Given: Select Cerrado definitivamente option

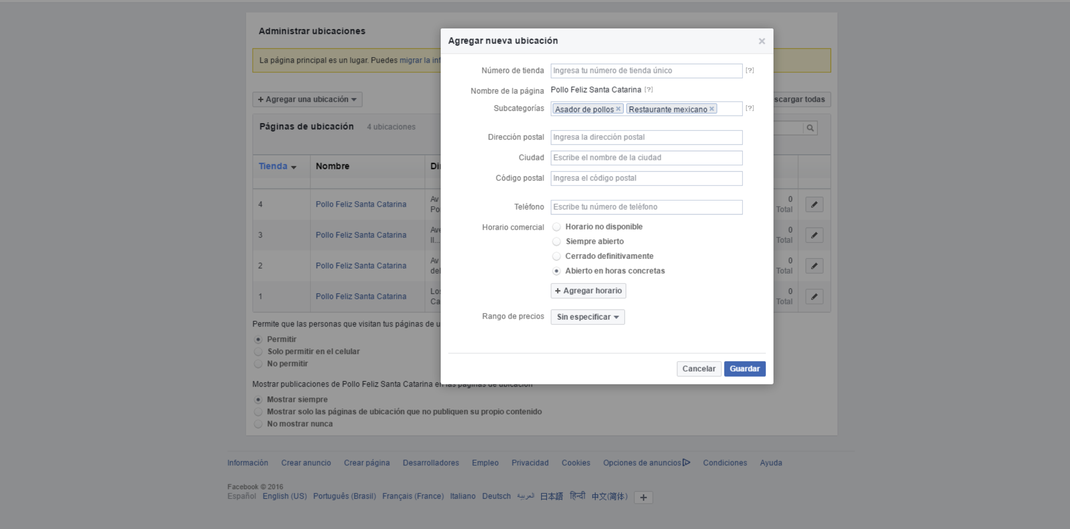Looking at the screenshot, I should 557,256.
